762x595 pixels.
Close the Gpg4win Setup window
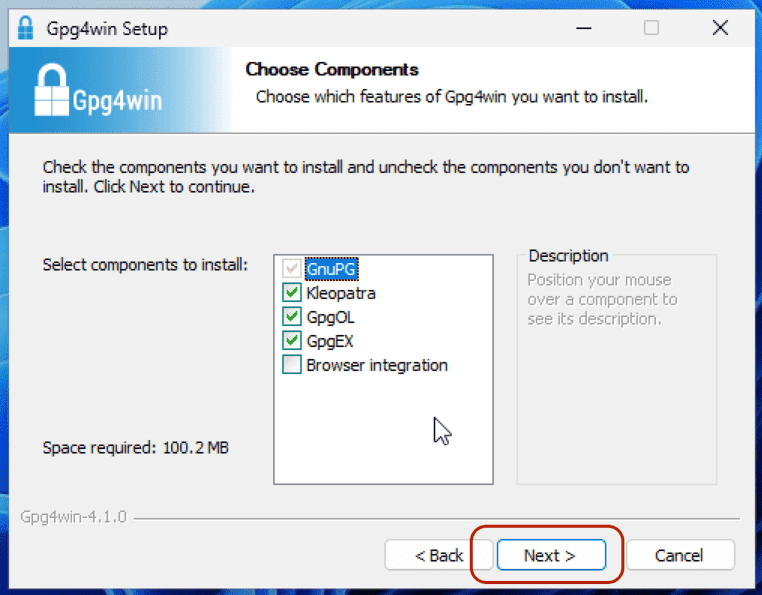pos(720,28)
